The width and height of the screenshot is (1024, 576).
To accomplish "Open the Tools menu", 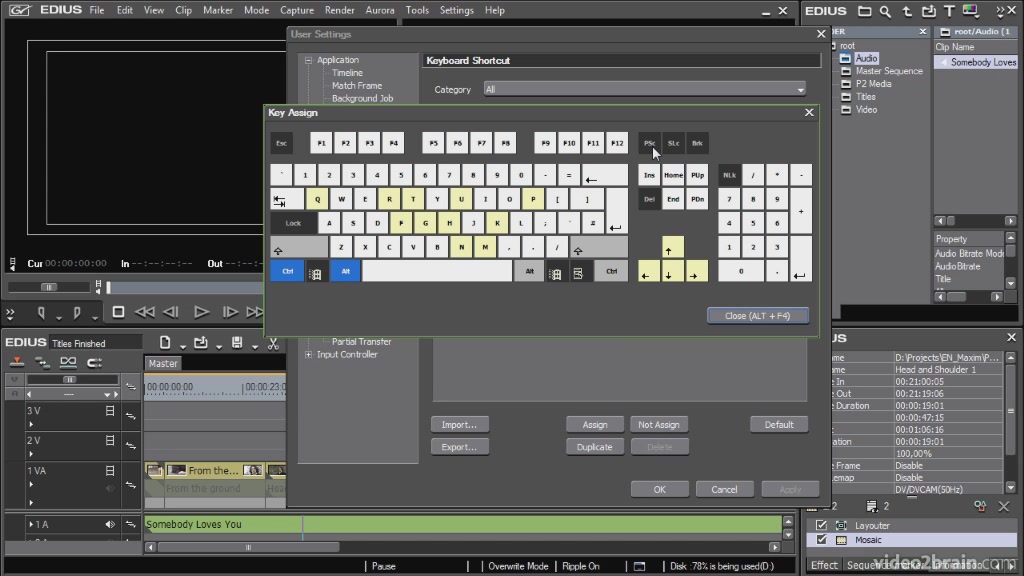I will [417, 10].
